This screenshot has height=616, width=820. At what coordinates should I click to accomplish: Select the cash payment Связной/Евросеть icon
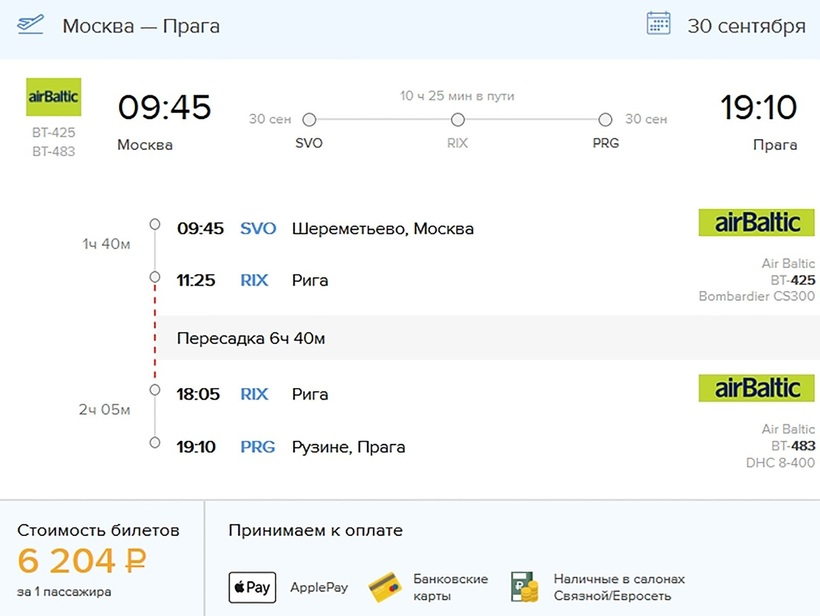pos(523,586)
